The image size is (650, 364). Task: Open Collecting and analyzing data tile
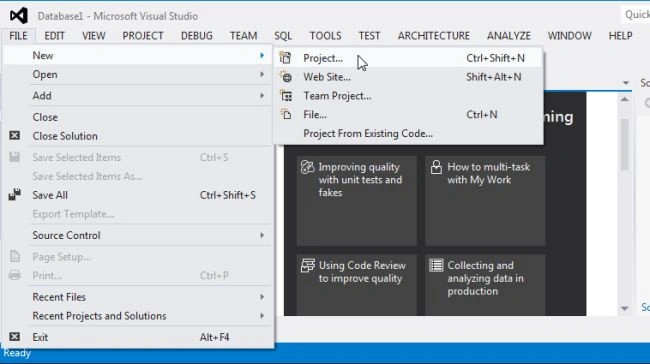485,285
